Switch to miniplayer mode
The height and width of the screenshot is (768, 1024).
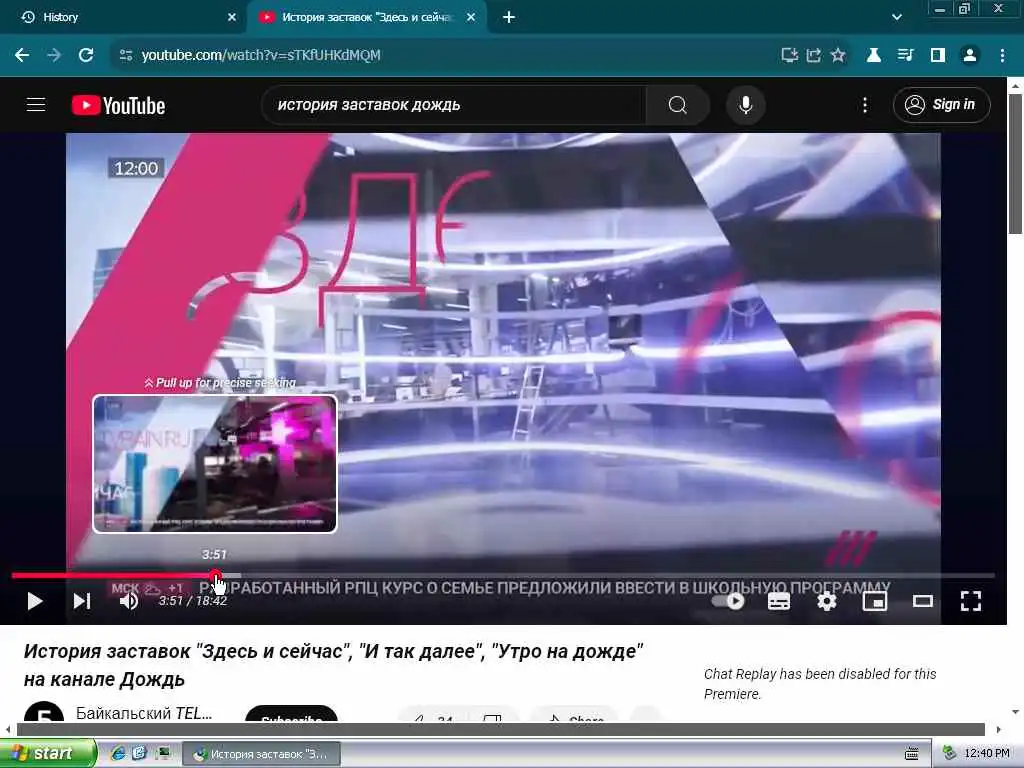coord(874,601)
